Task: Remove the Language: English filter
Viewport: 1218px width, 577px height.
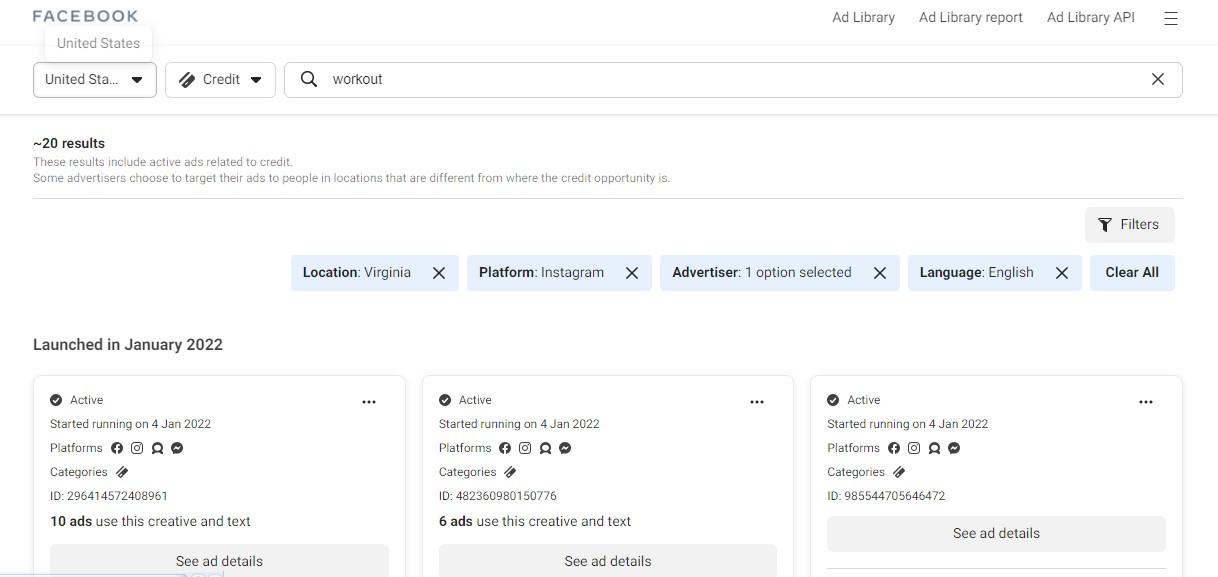Action: point(1062,273)
